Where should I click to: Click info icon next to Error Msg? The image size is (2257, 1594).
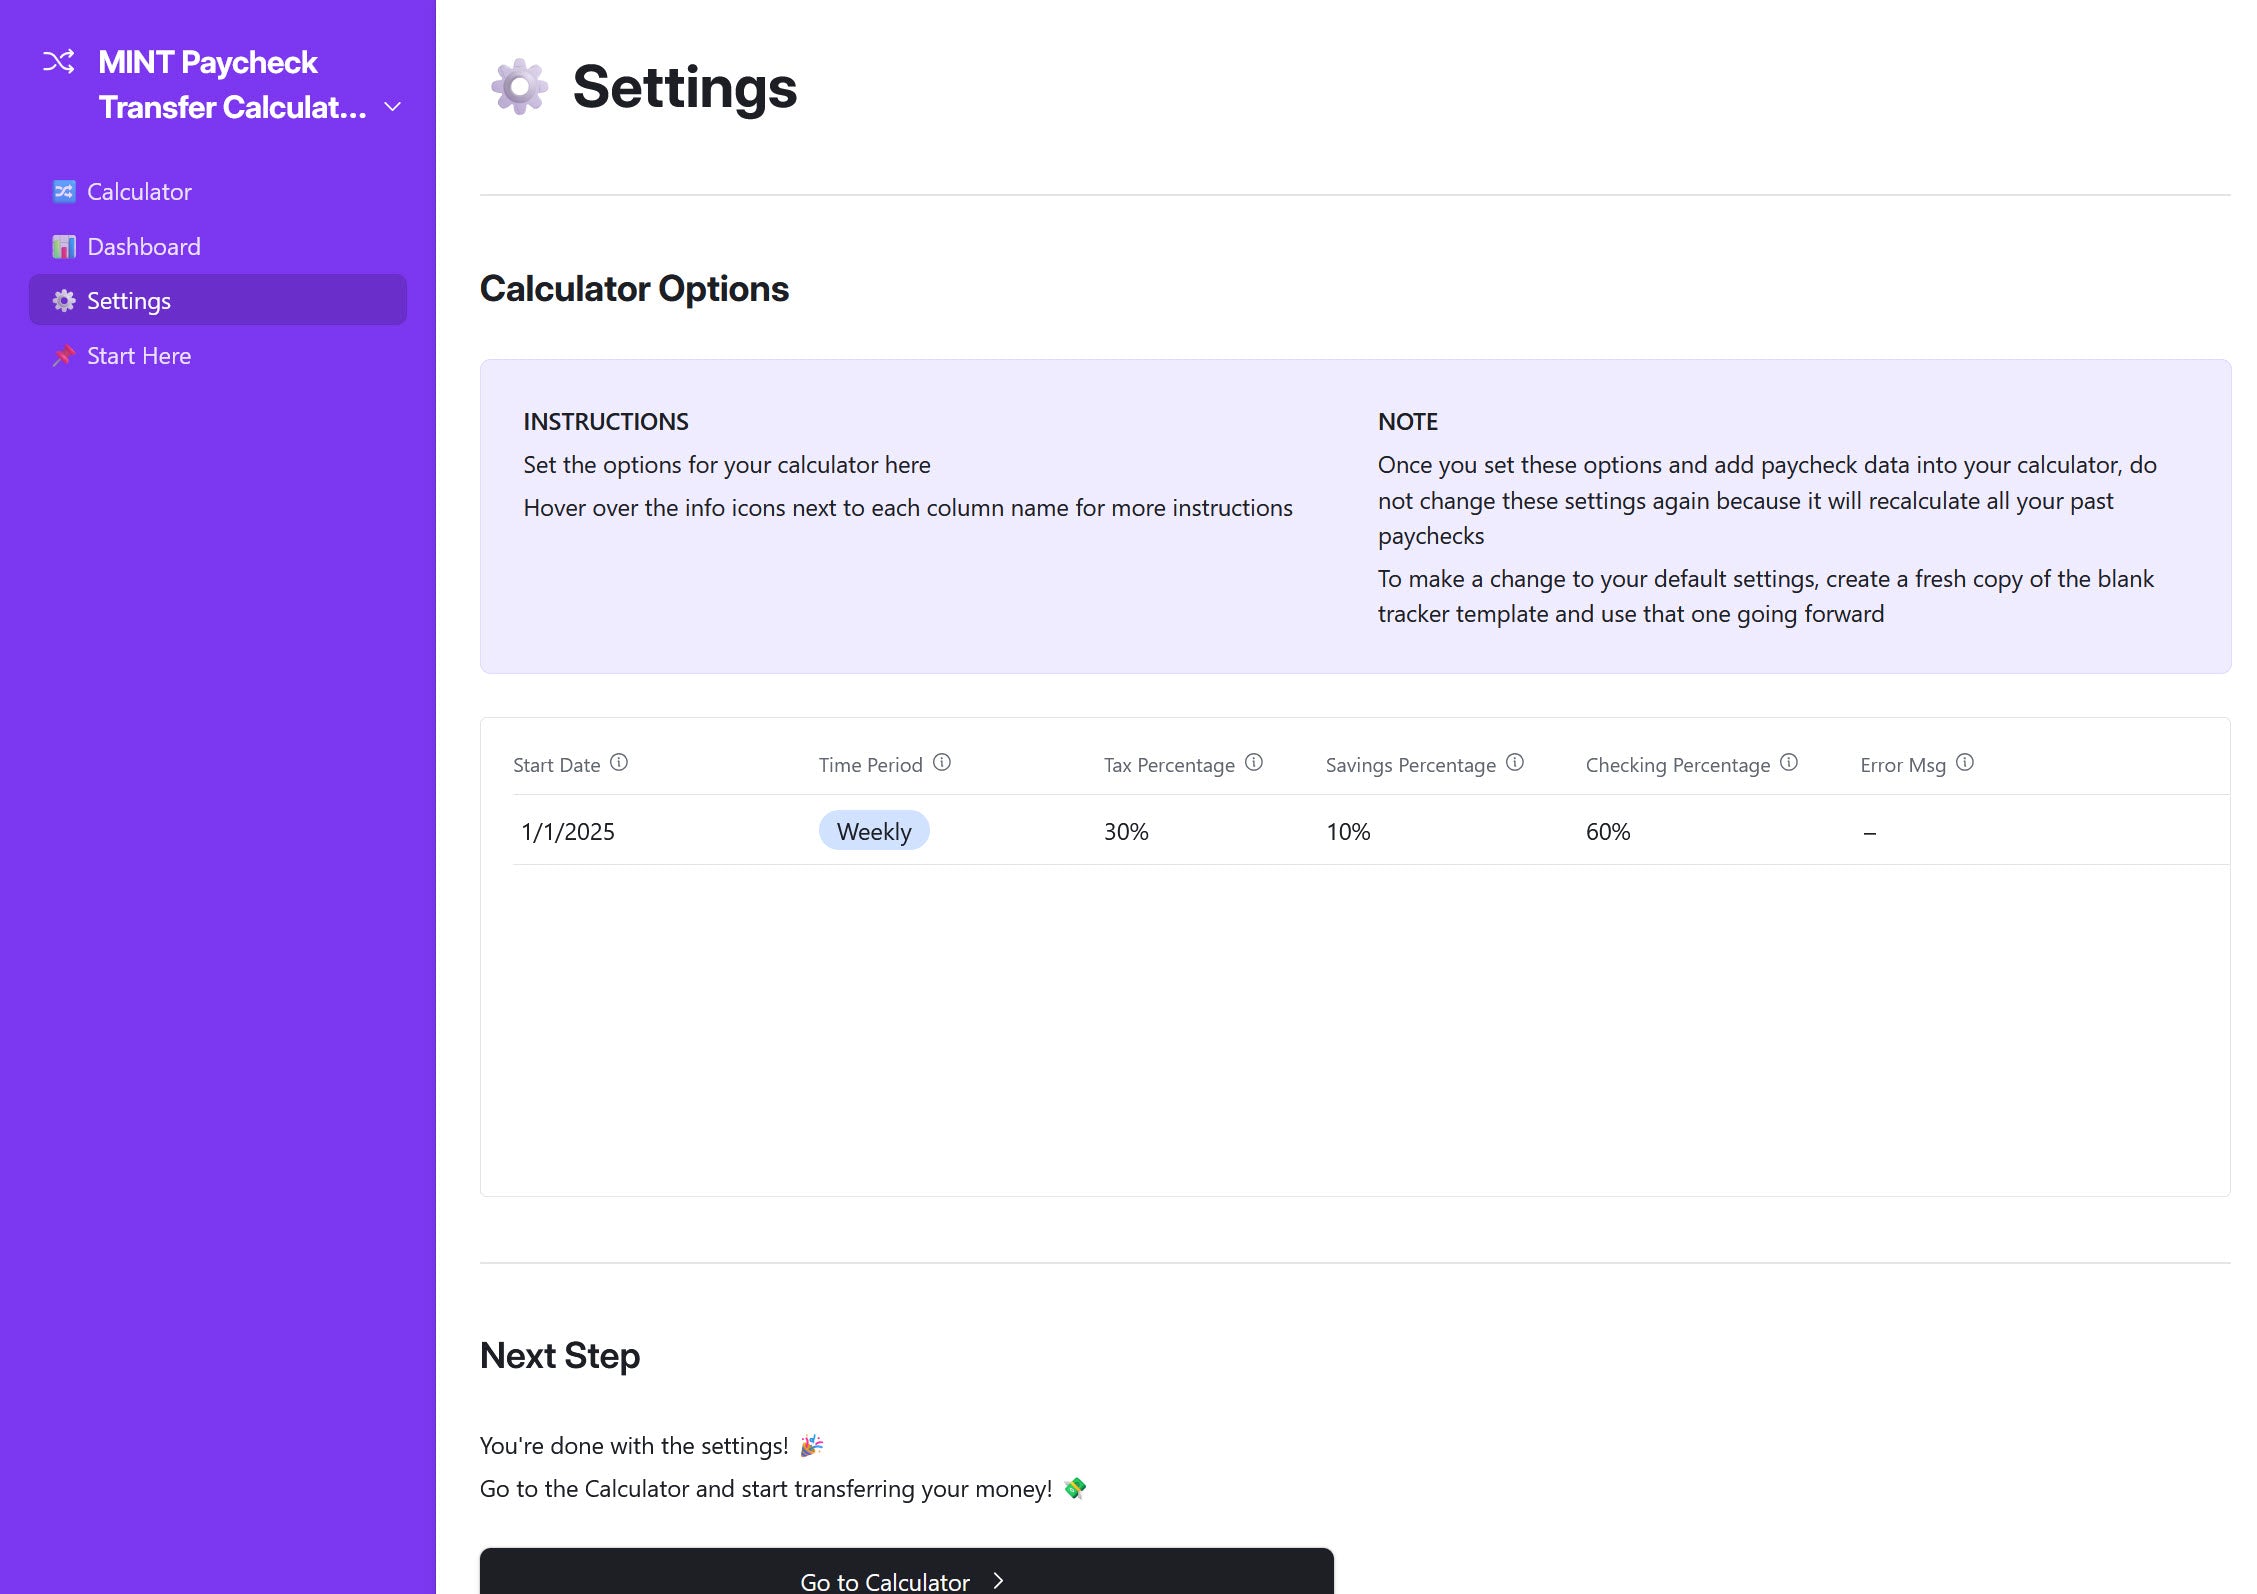point(1965,763)
